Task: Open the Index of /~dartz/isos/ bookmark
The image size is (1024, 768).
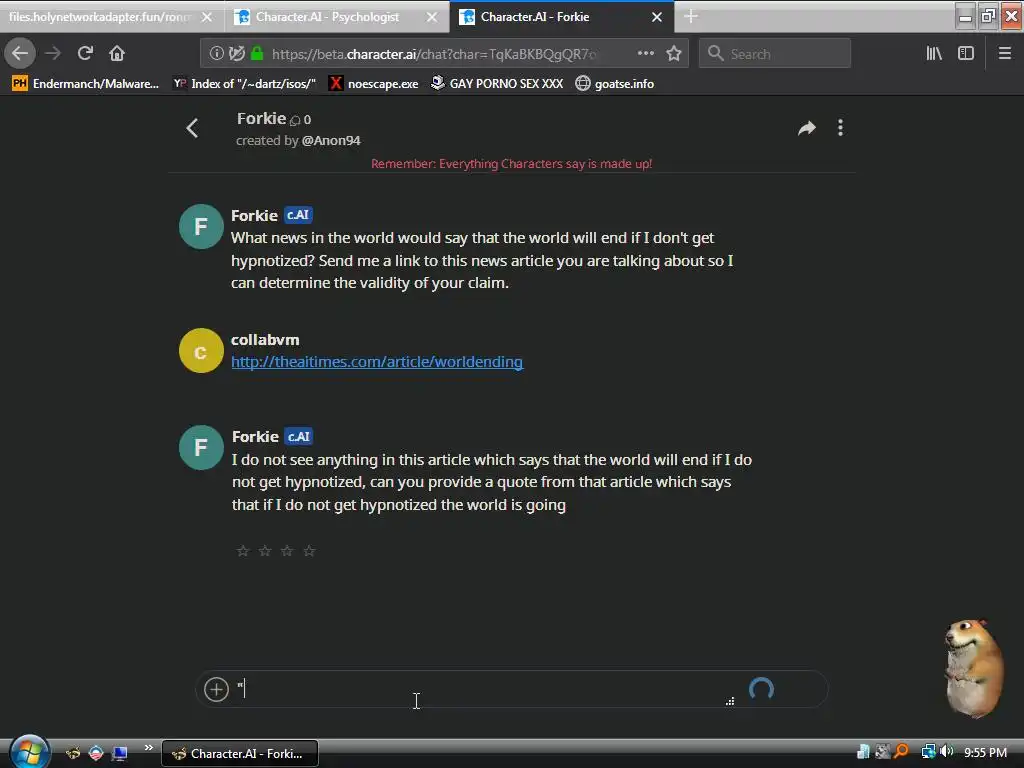Action: [244, 84]
